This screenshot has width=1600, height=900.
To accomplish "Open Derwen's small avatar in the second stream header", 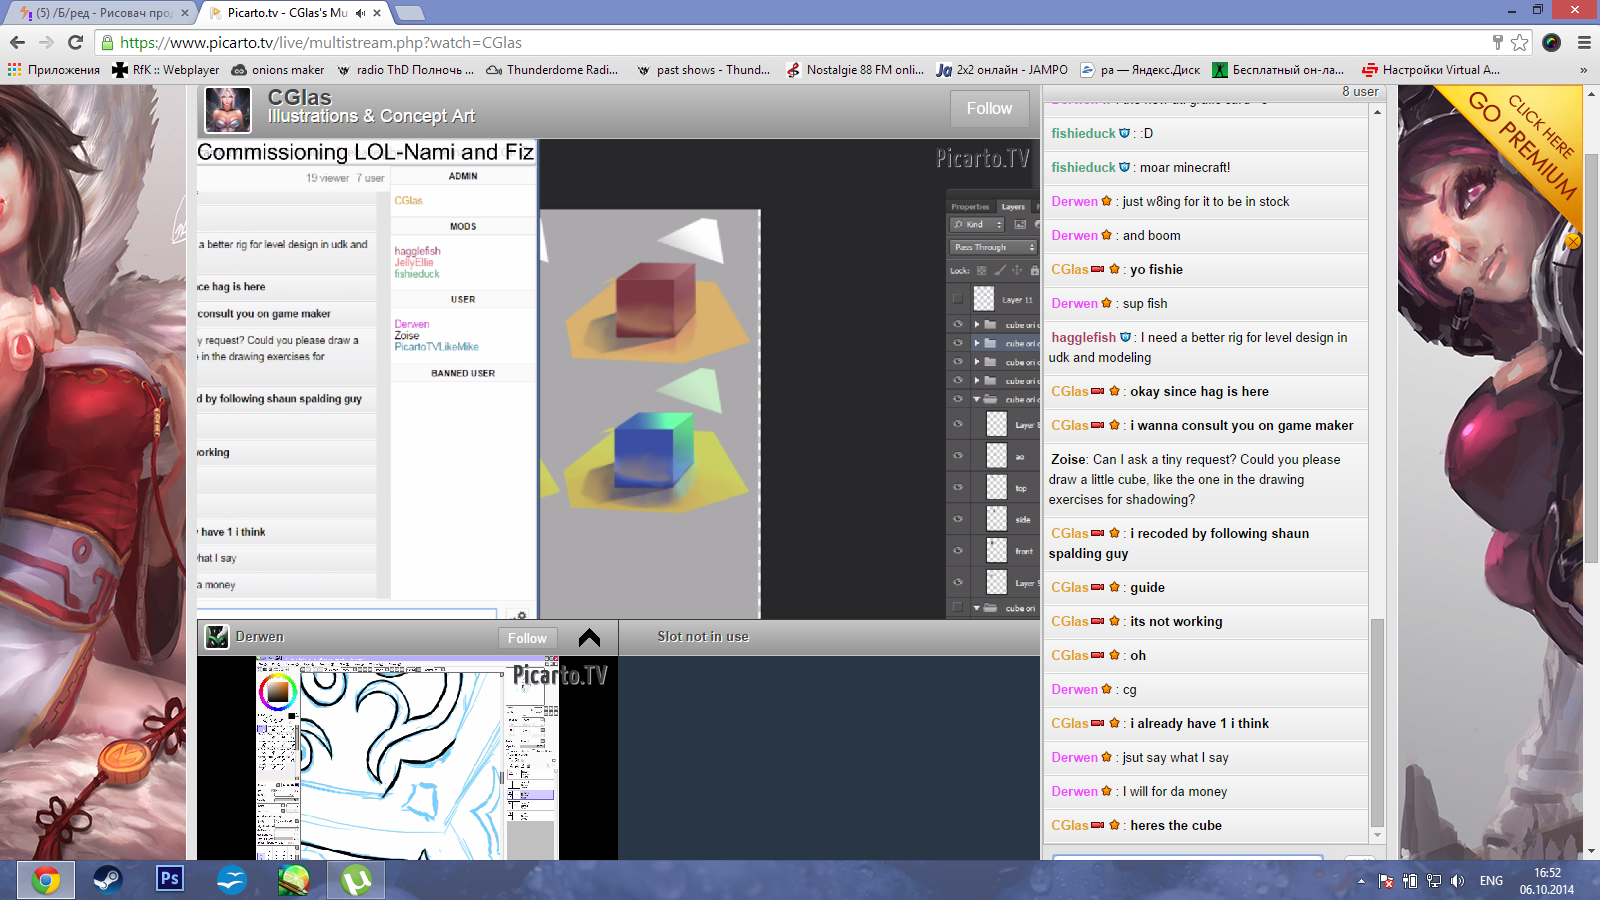I will (x=217, y=637).
